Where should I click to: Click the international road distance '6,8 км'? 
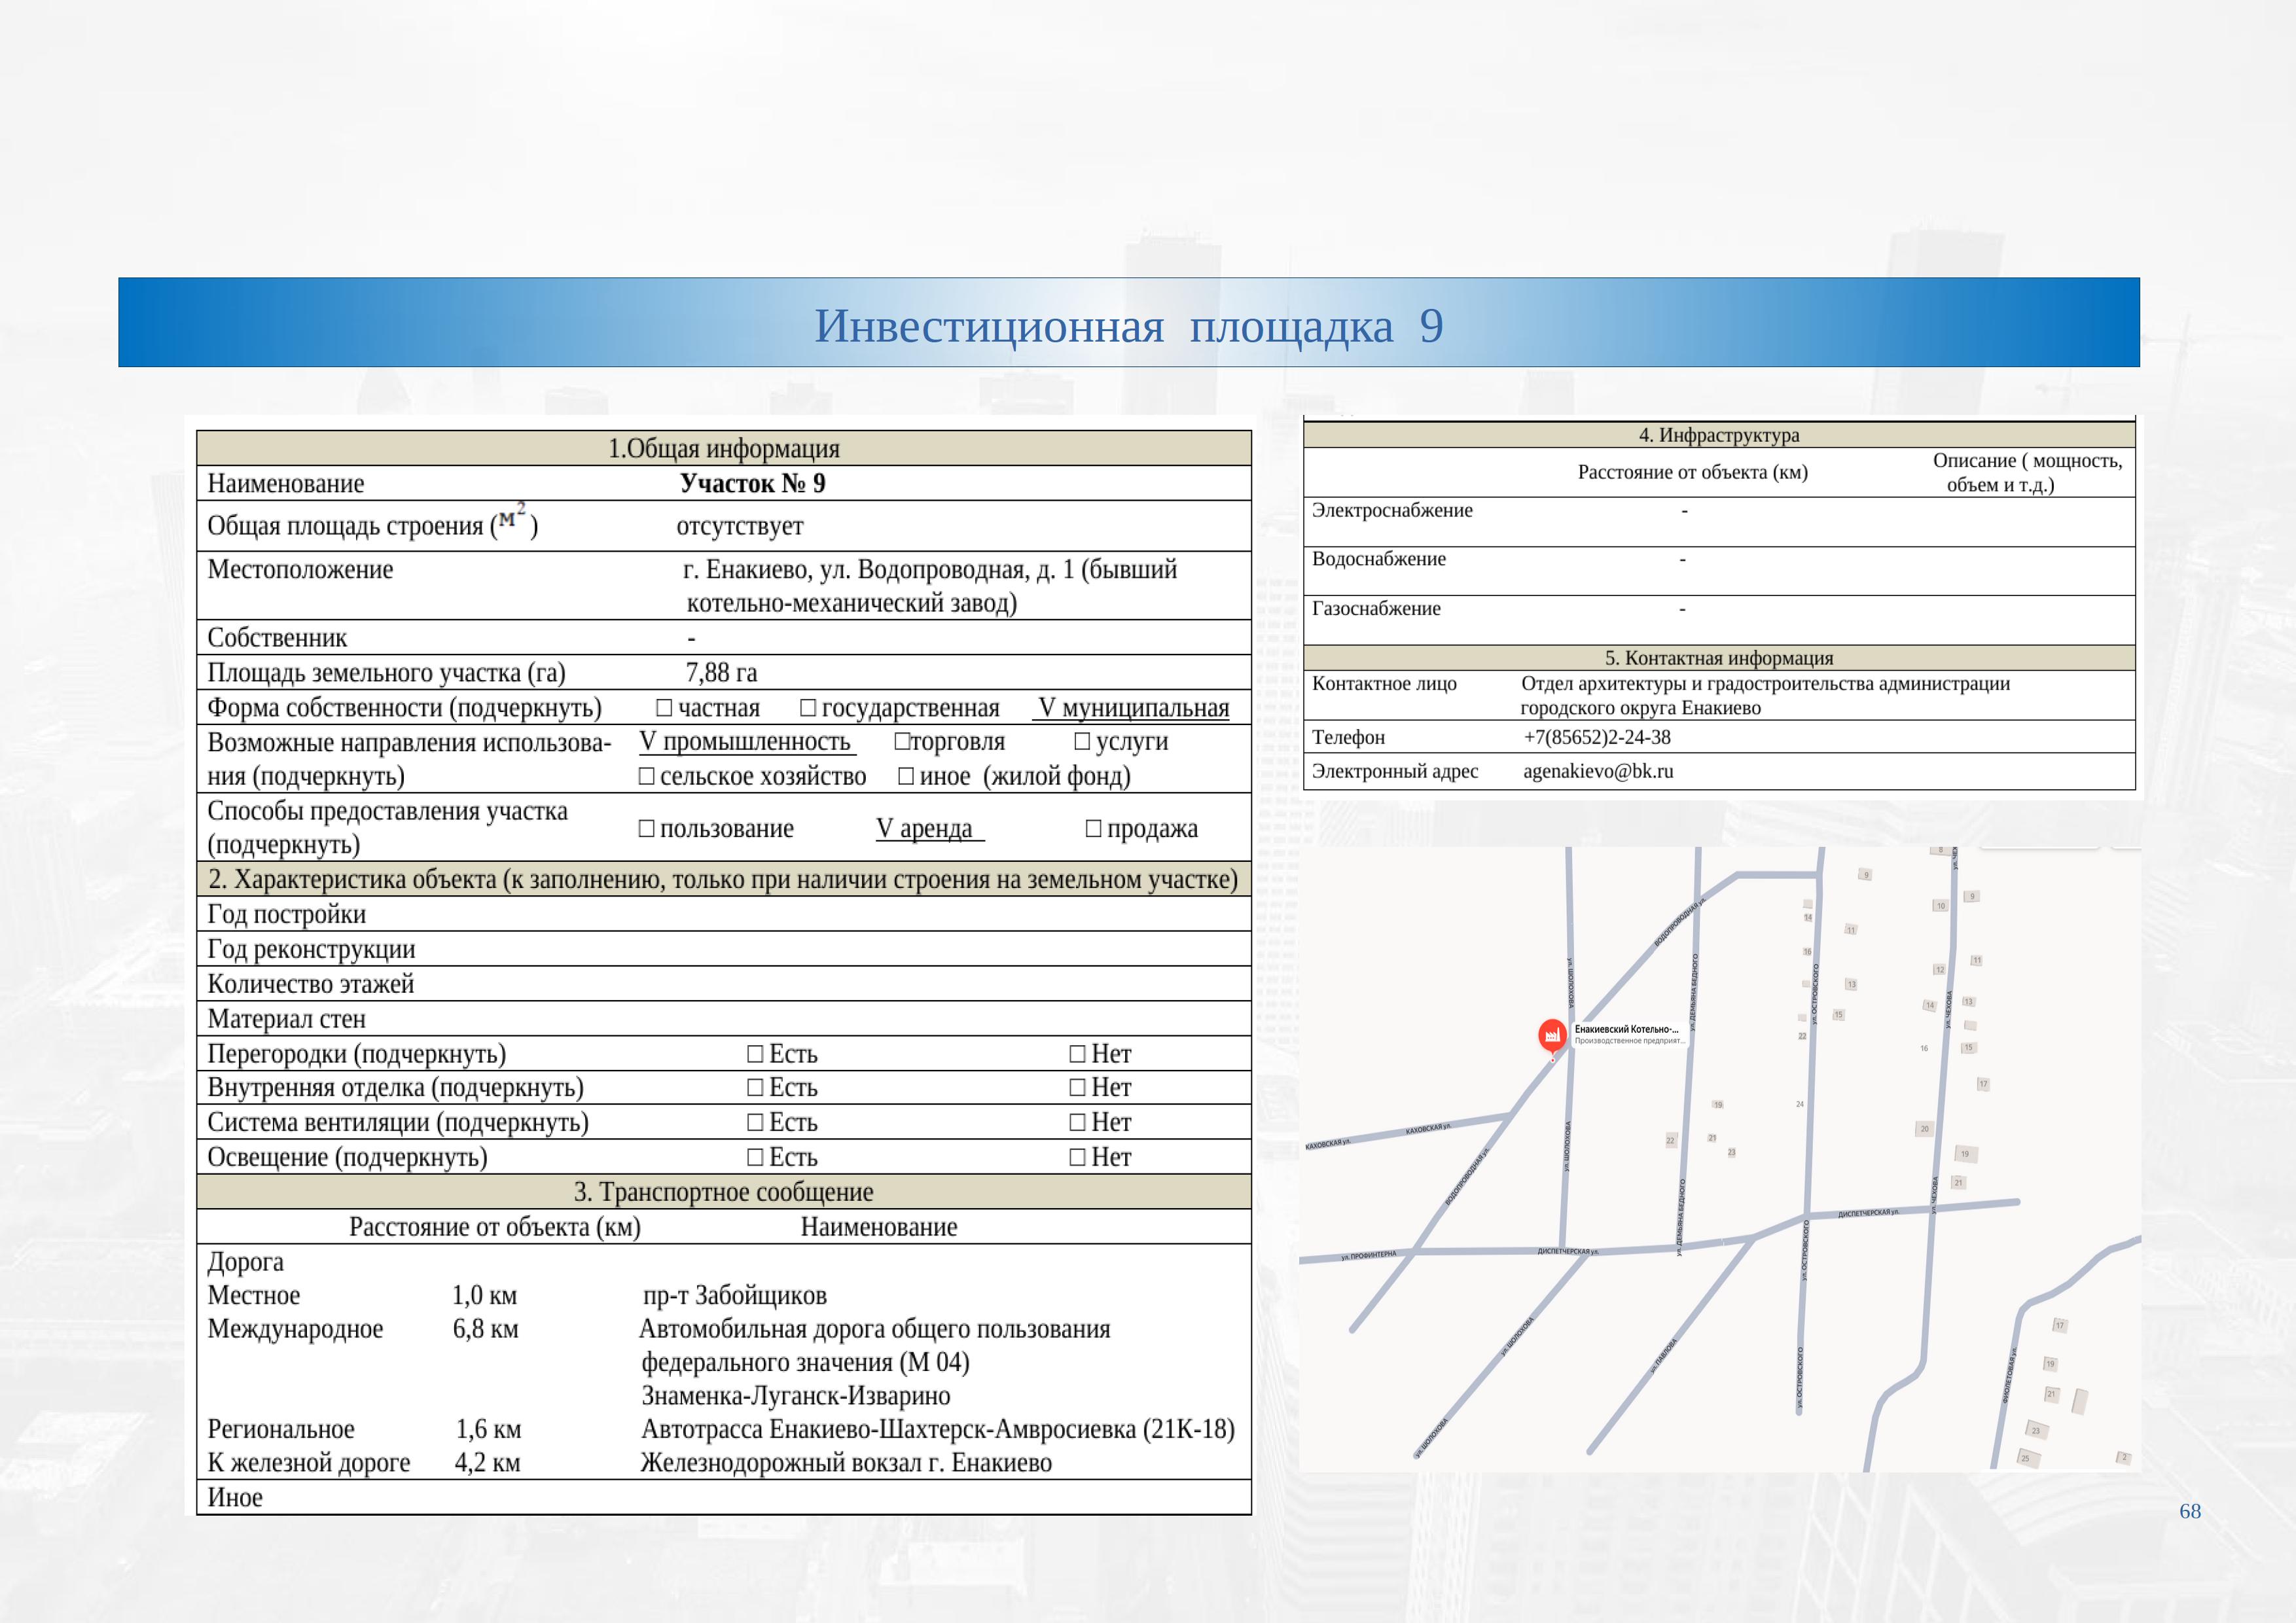pyautogui.click(x=485, y=1329)
